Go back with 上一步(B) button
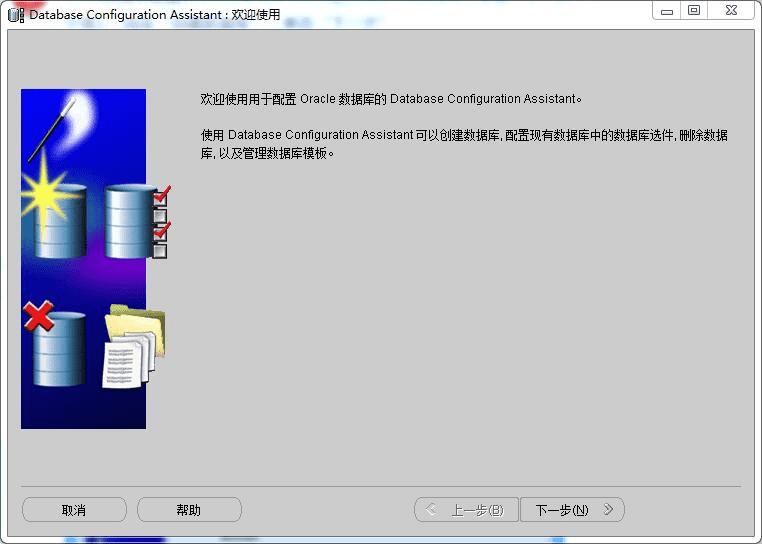Viewport: 762px width, 544px height. click(x=466, y=509)
